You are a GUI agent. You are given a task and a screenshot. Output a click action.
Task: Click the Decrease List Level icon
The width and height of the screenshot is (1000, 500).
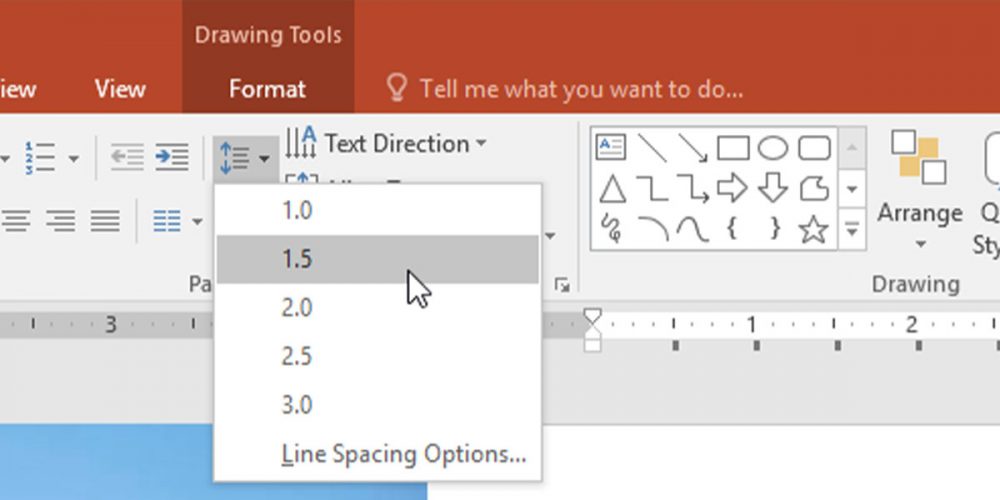pyautogui.click(x=126, y=157)
